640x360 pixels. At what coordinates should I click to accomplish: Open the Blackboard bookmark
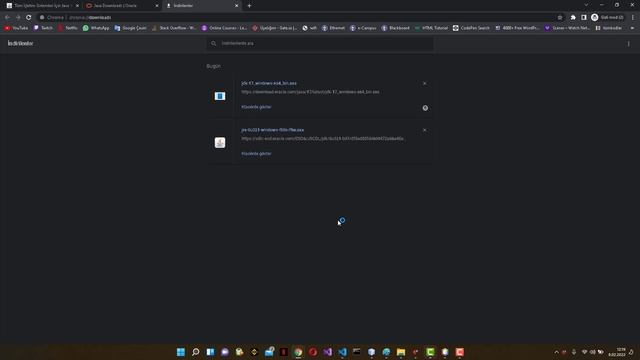(396, 28)
